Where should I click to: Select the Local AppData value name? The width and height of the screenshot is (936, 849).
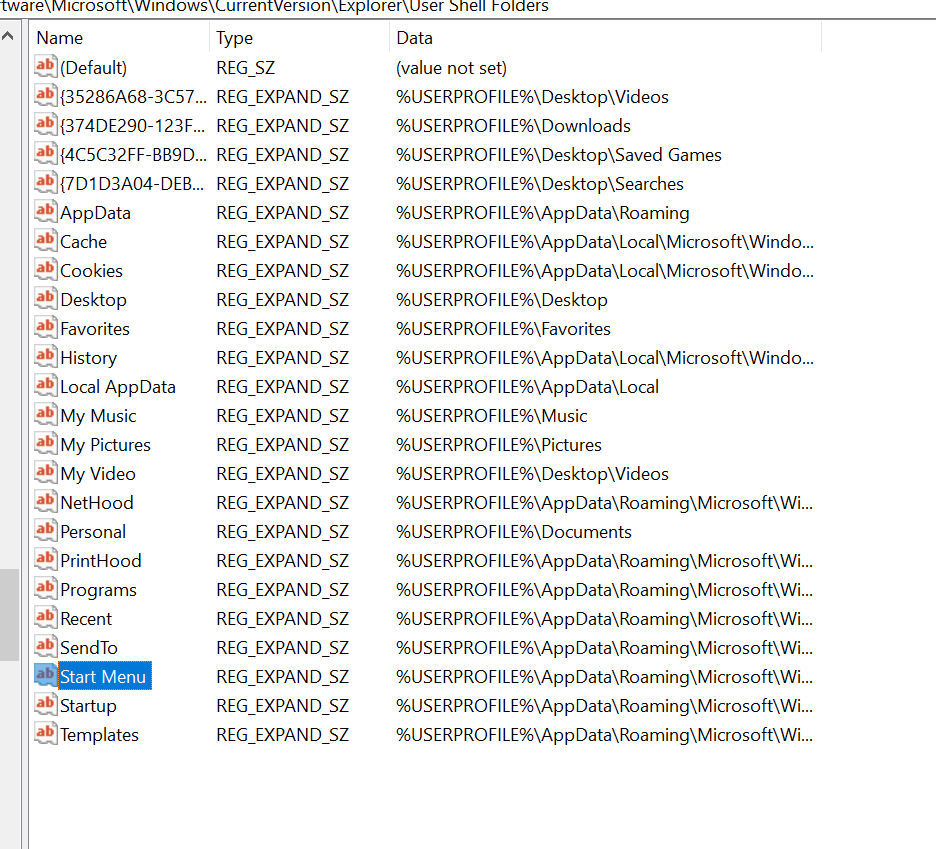click(118, 387)
